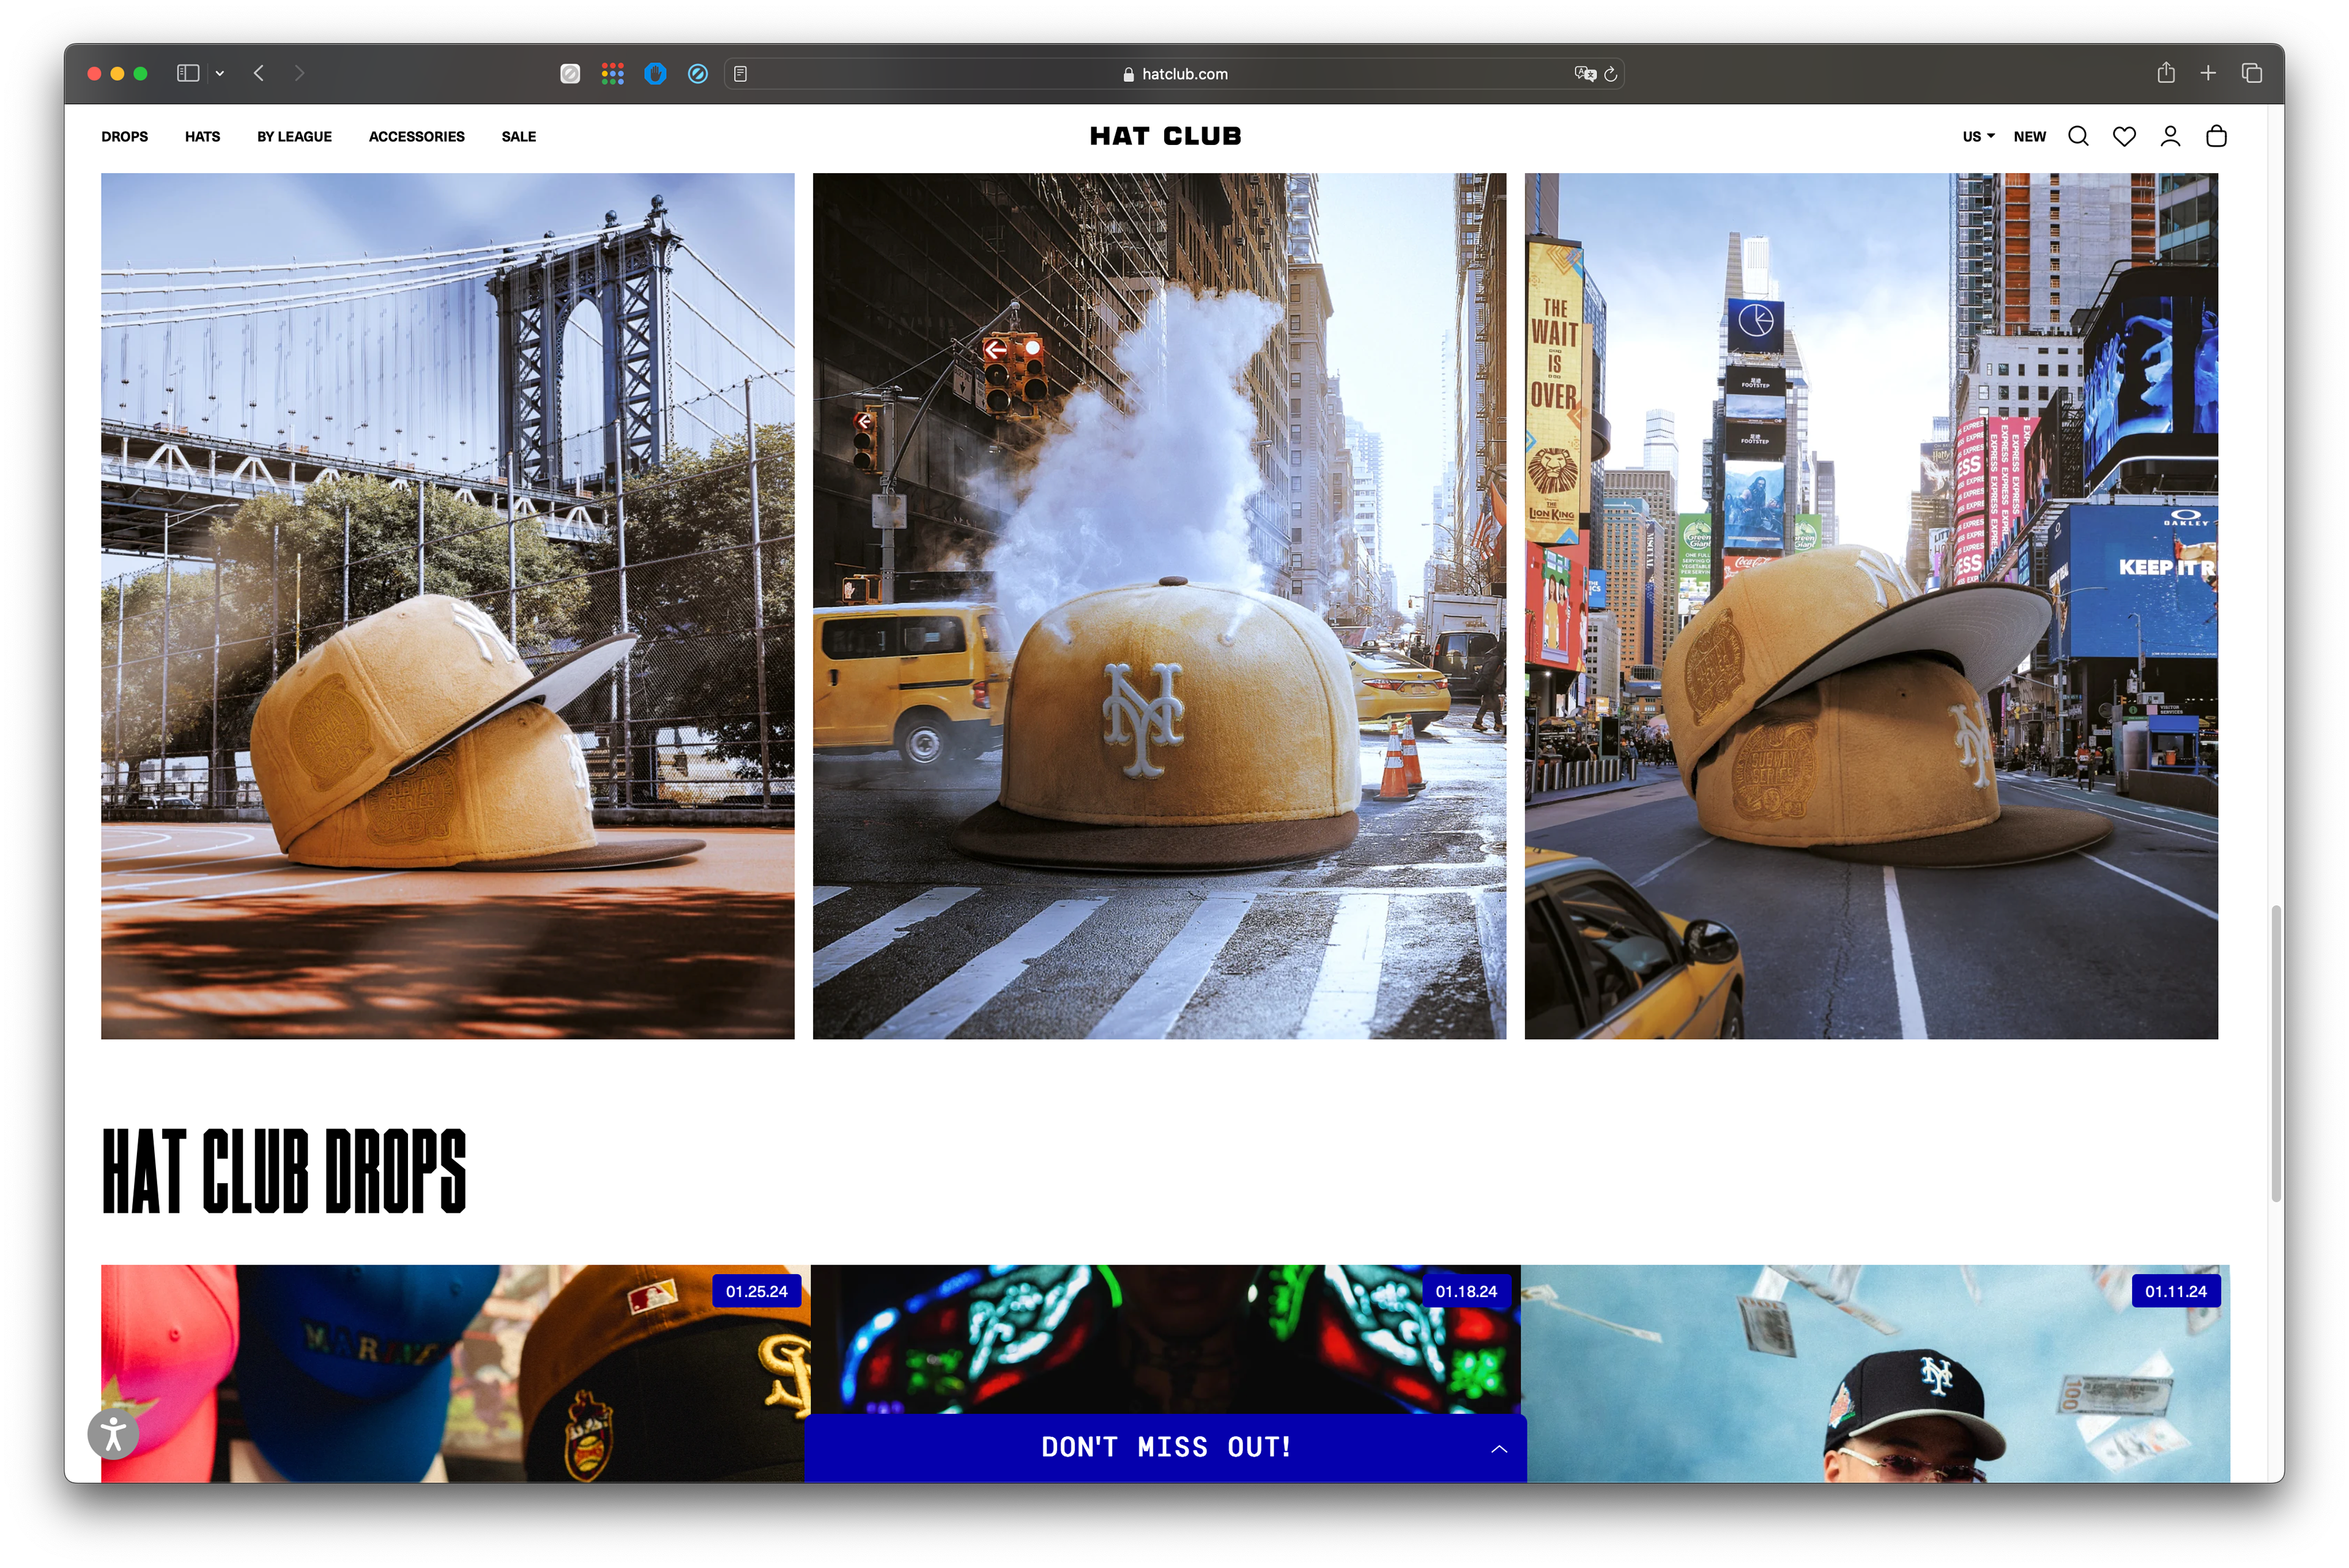Click the blue circled-slash extension icon
The width and height of the screenshot is (2349, 1568).
click(x=698, y=73)
